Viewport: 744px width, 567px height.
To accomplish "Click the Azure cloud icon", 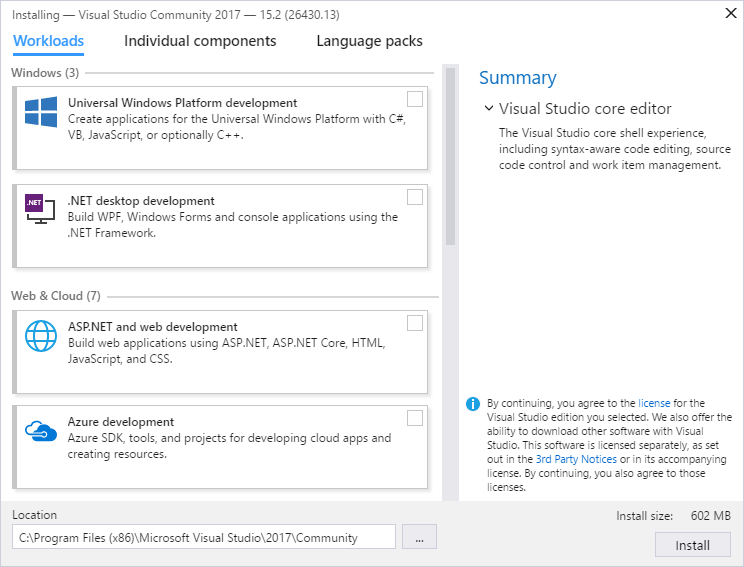I will point(41,431).
